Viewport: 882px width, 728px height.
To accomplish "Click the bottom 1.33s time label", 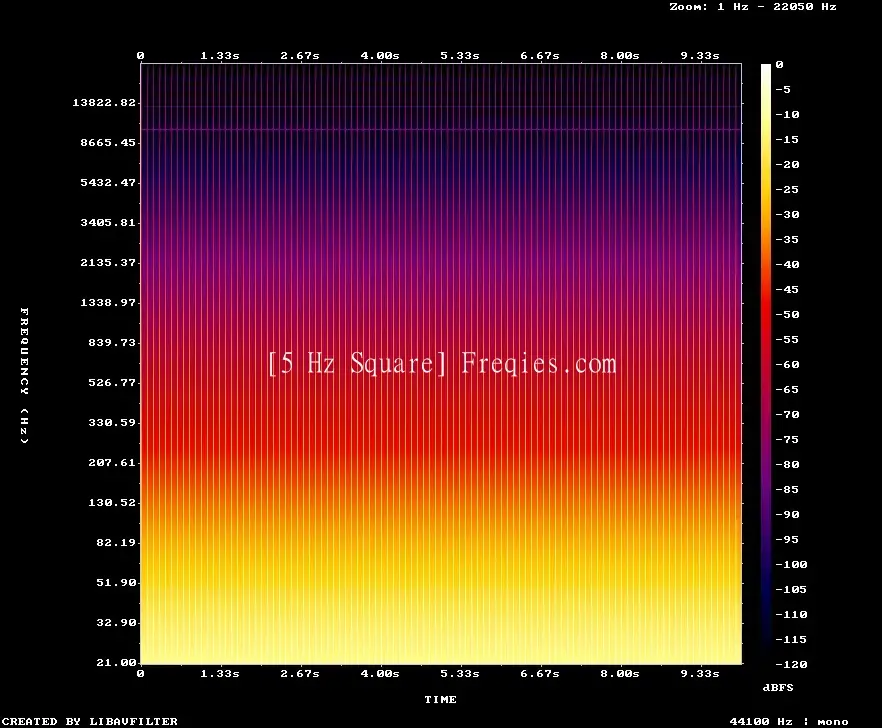I will click(x=220, y=673).
